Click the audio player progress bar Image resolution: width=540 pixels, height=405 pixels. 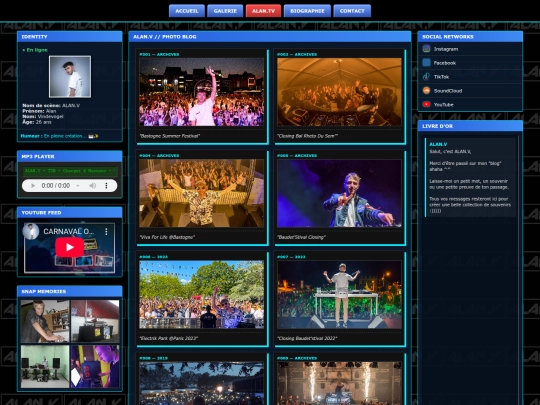78,186
